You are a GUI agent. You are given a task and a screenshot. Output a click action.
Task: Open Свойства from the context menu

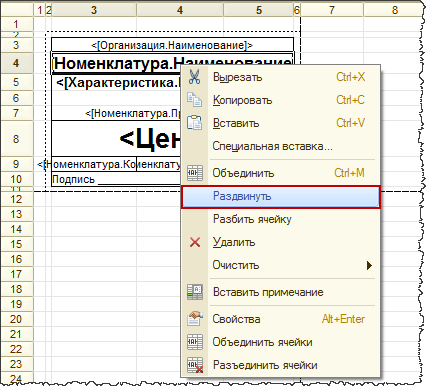coord(280,319)
